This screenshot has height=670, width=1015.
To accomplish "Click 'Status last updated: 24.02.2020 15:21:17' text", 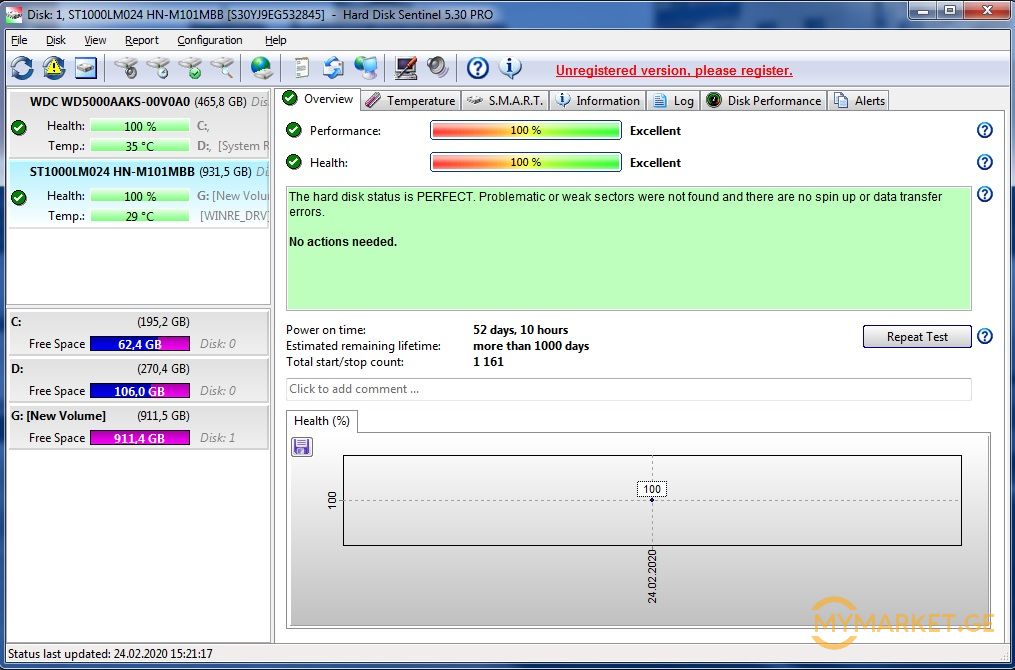I will pos(110,654).
